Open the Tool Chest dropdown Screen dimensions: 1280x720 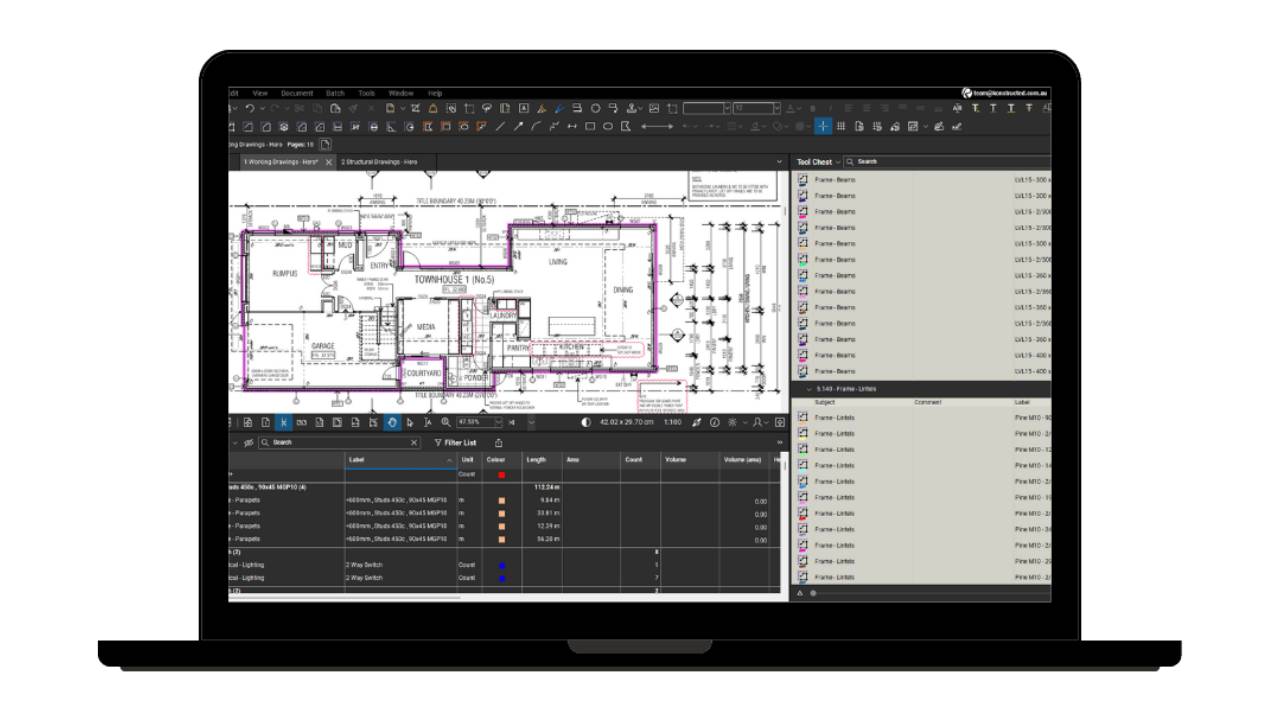click(x=838, y=162)
